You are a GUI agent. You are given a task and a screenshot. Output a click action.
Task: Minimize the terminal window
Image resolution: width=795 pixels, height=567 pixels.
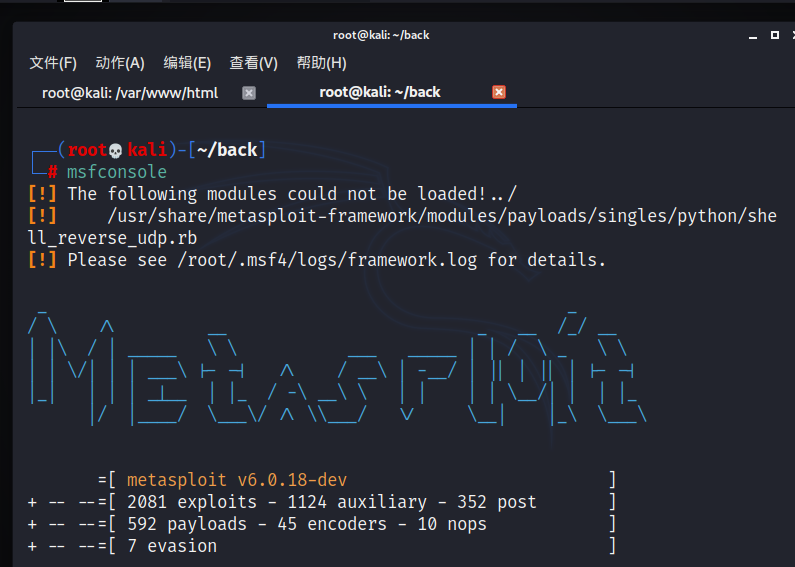tap(752, 35)
